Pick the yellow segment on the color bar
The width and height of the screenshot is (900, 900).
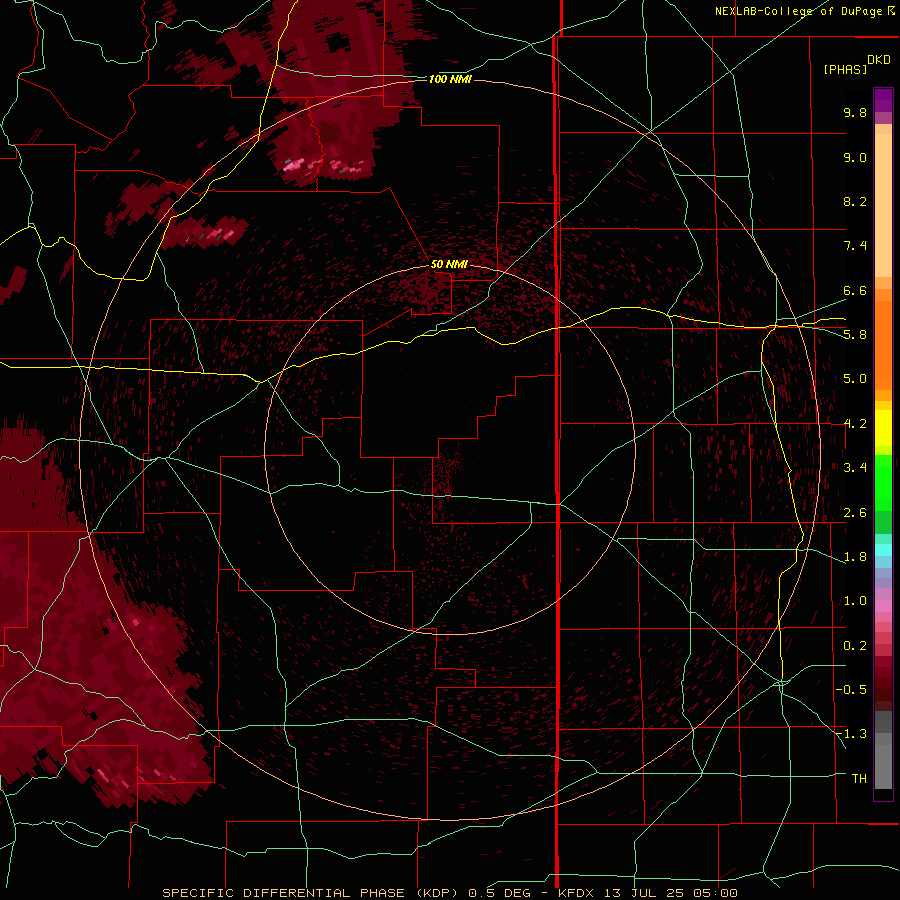click(883, 428)
